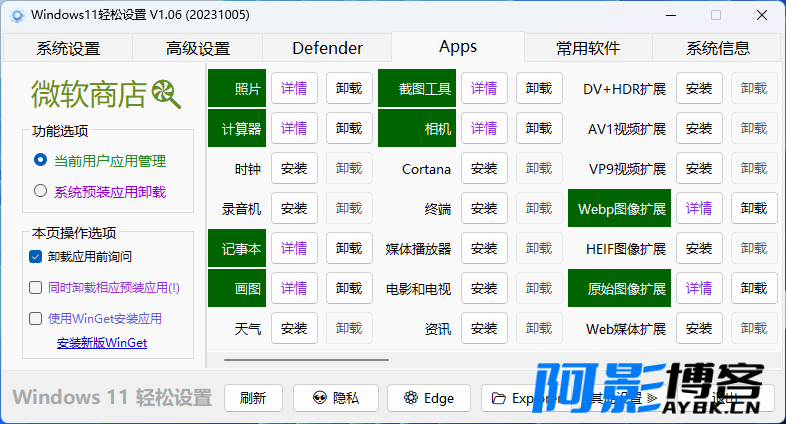This screenshot has width=786, height=424.
Task: Install Cortana
Action: coord(484,168)
